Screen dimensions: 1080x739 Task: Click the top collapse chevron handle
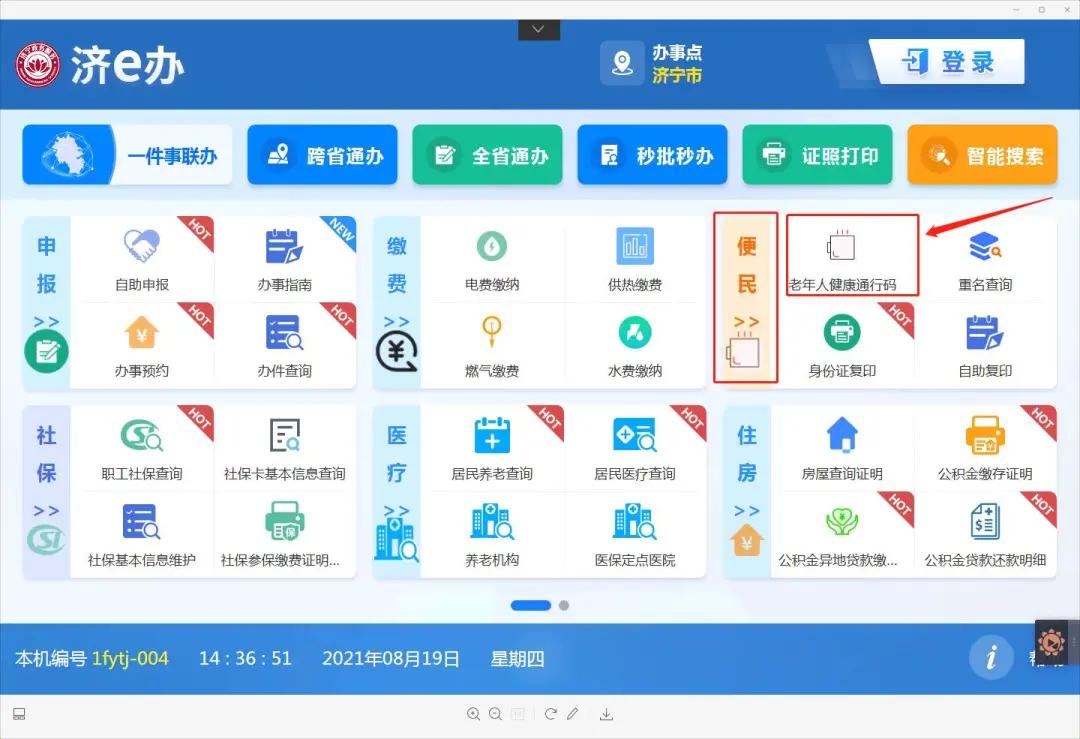click(x=539, y=30)
